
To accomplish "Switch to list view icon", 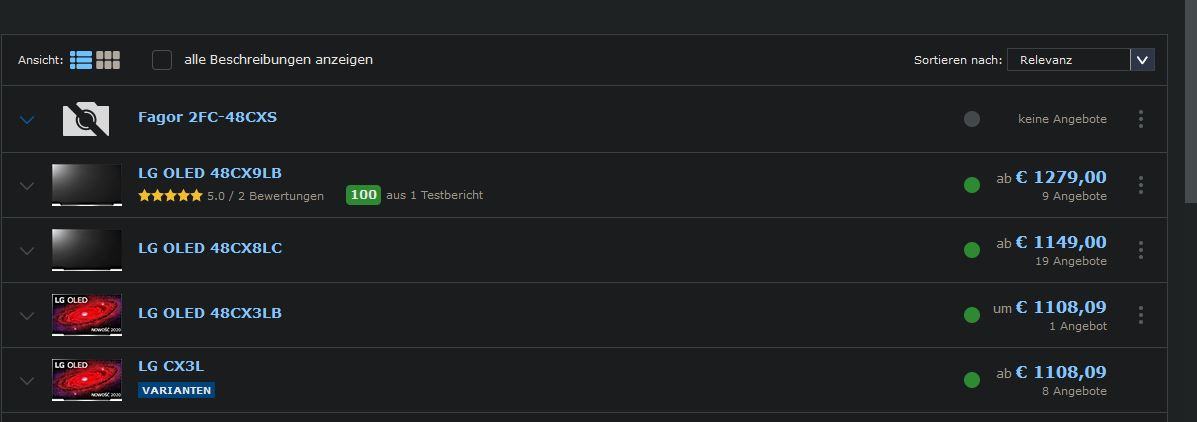I will (x=81, y=60).
